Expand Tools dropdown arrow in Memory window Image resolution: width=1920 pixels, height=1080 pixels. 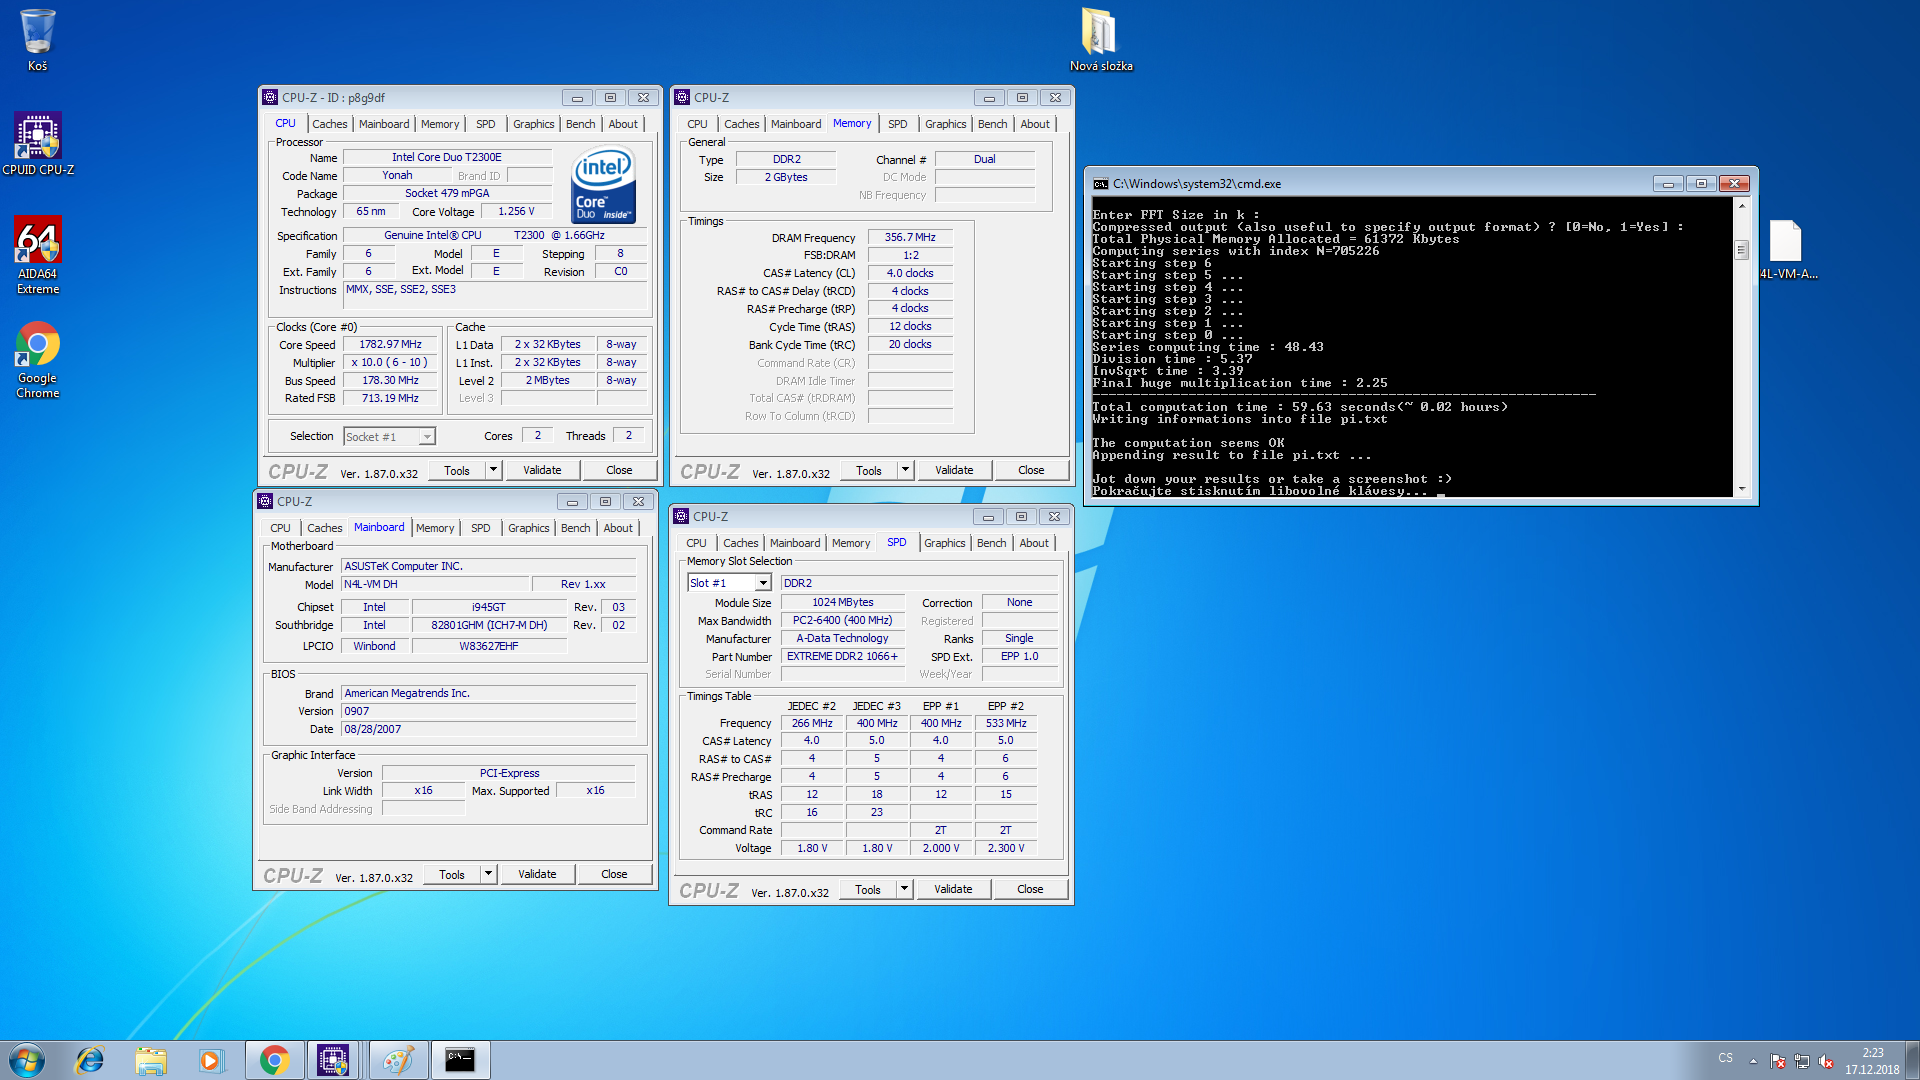click(x=905, y=470)
